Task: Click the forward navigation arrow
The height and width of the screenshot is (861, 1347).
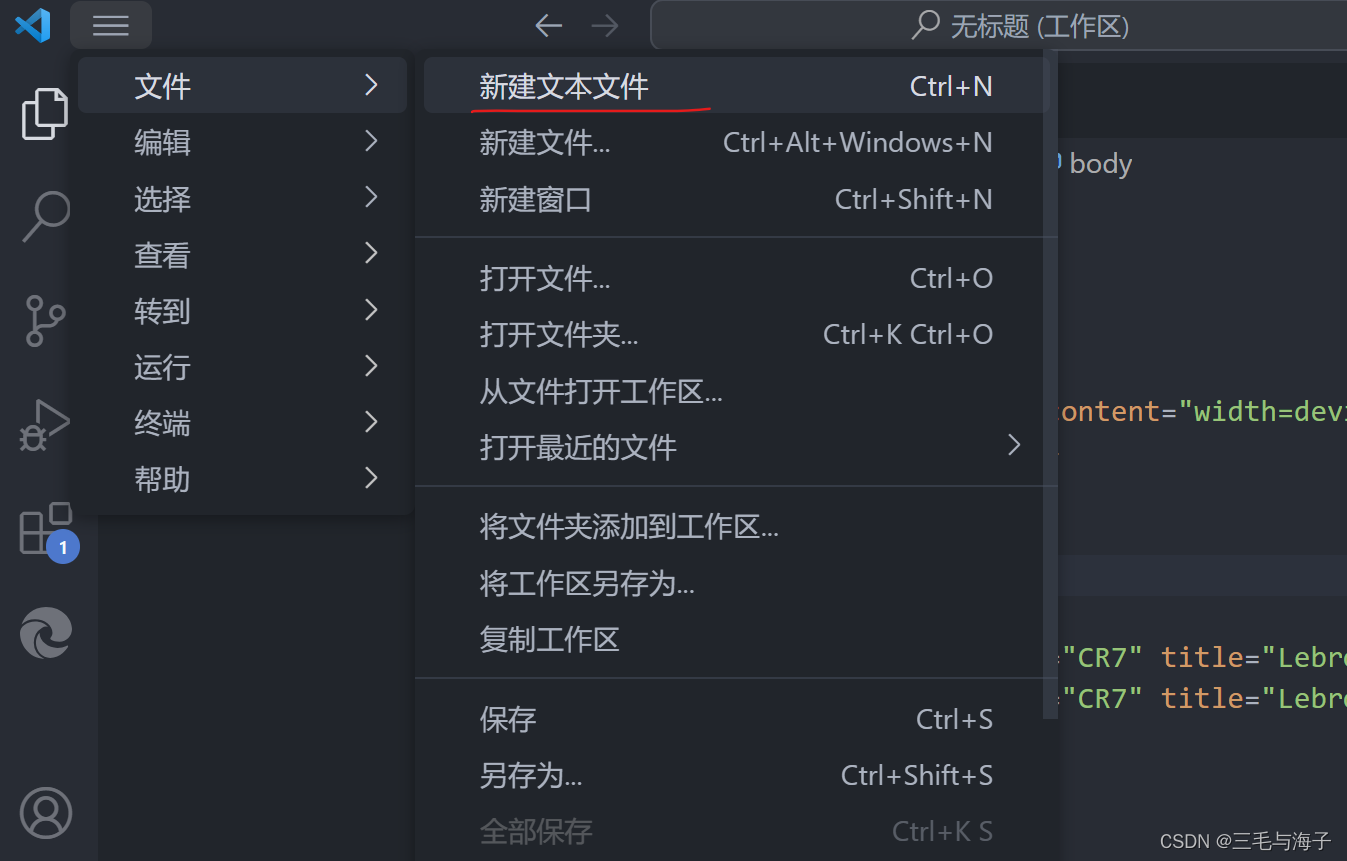Action: pyautogui.click(x=605, y=26)
